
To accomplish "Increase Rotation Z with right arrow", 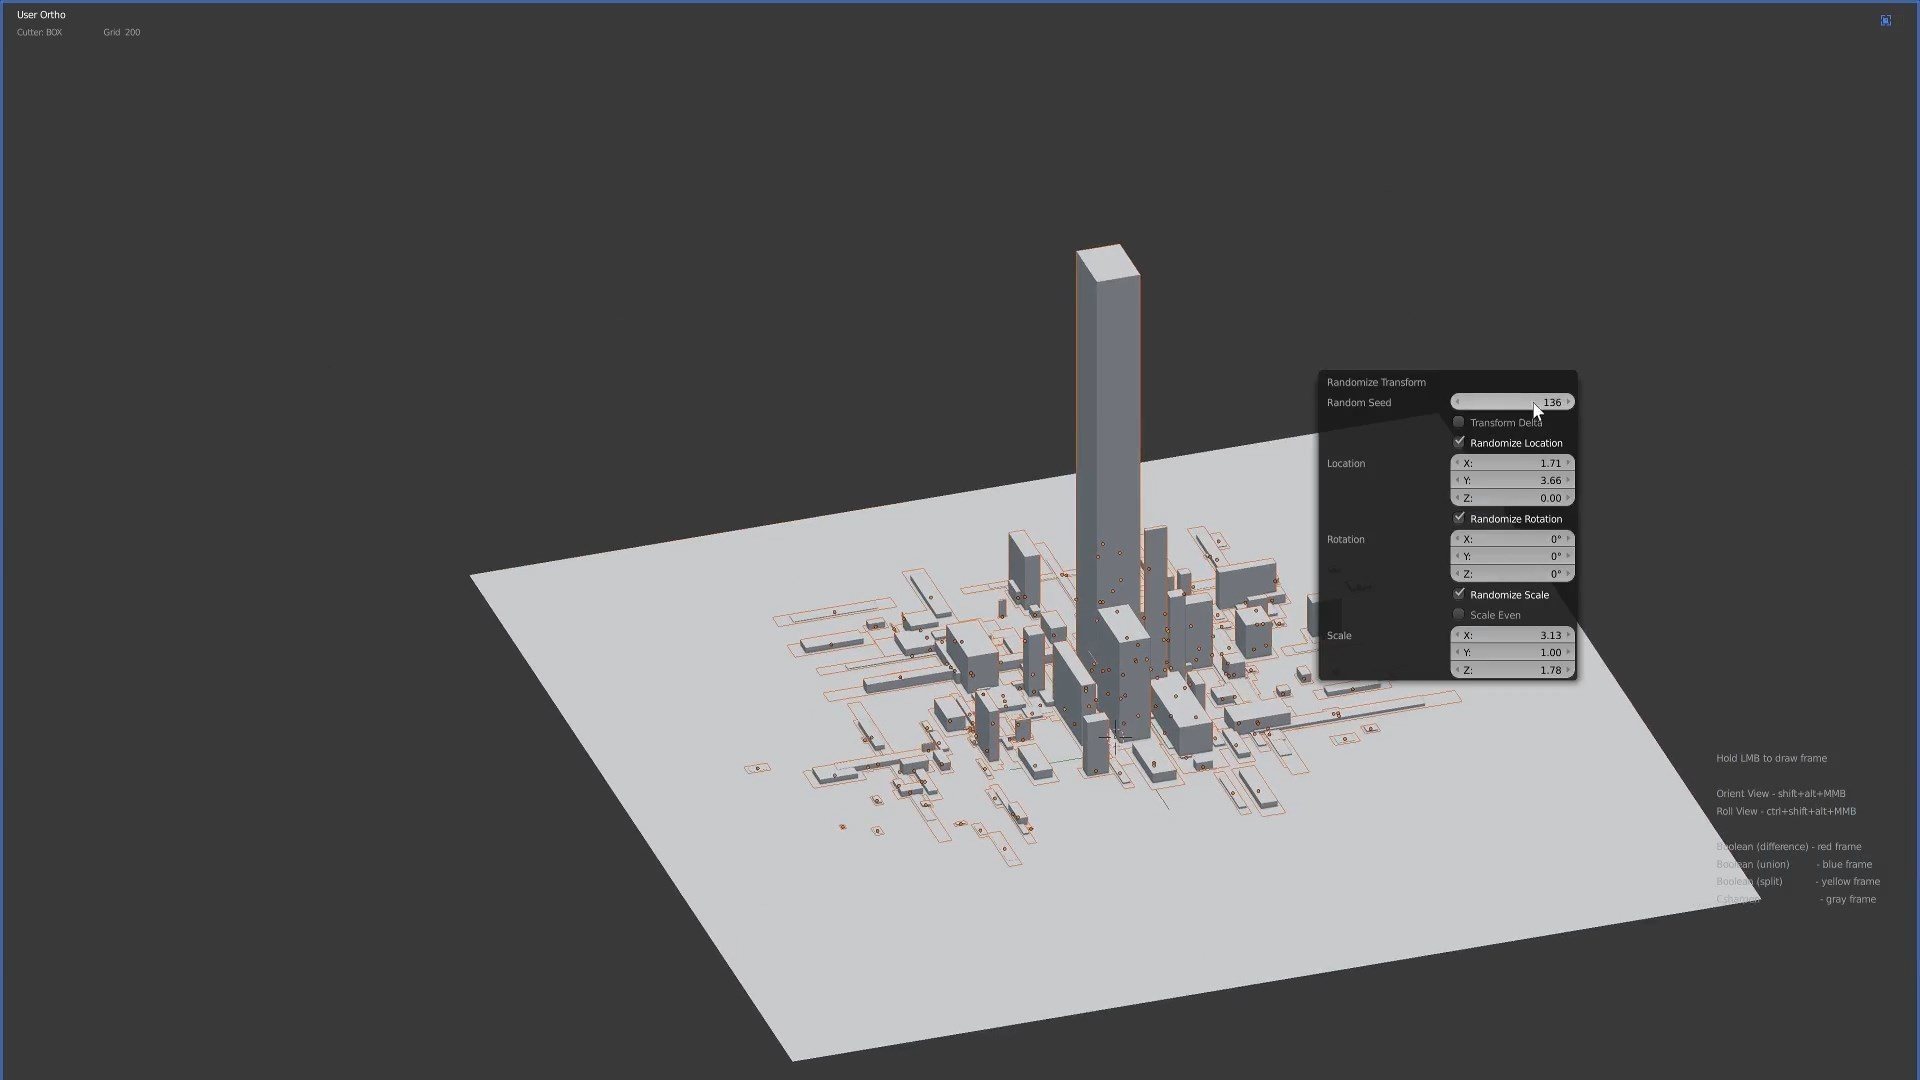I will (1568, 574).
